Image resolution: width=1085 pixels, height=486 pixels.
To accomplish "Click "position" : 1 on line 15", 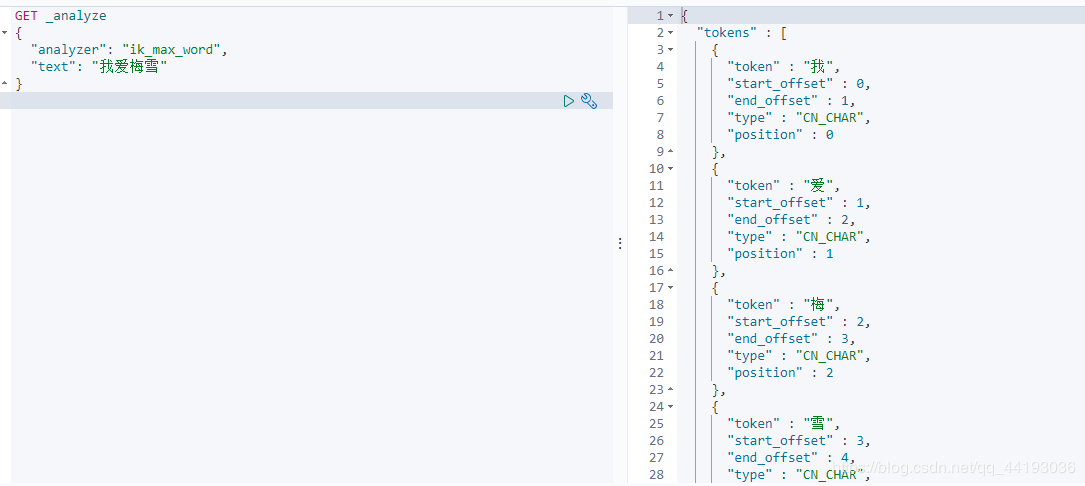I will (780, 253).
